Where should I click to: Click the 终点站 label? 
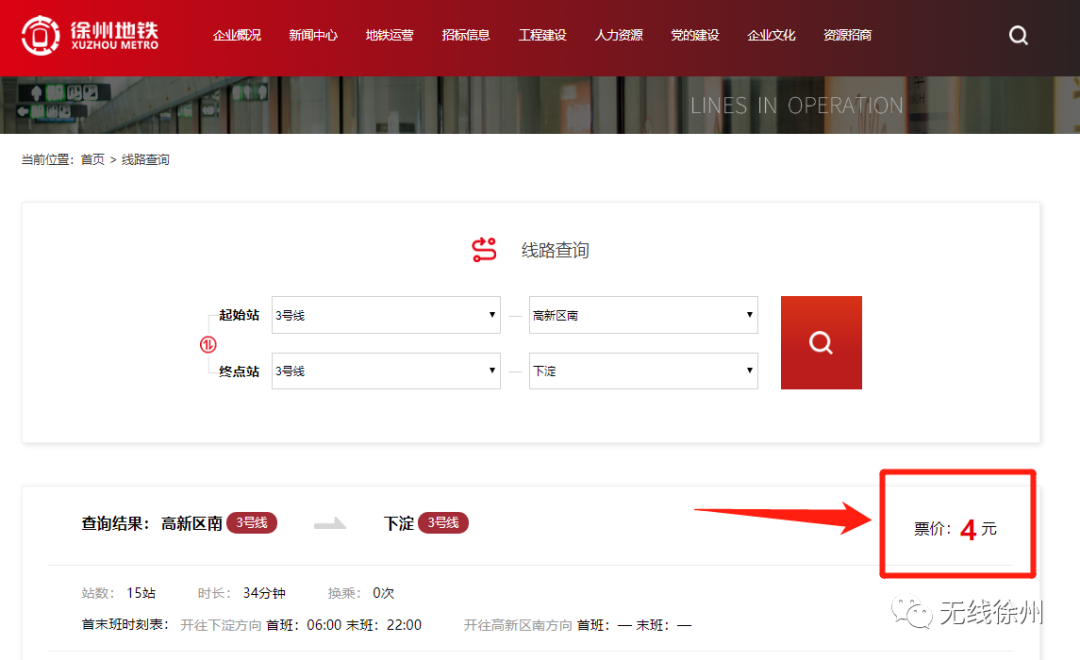click(239, 371)
